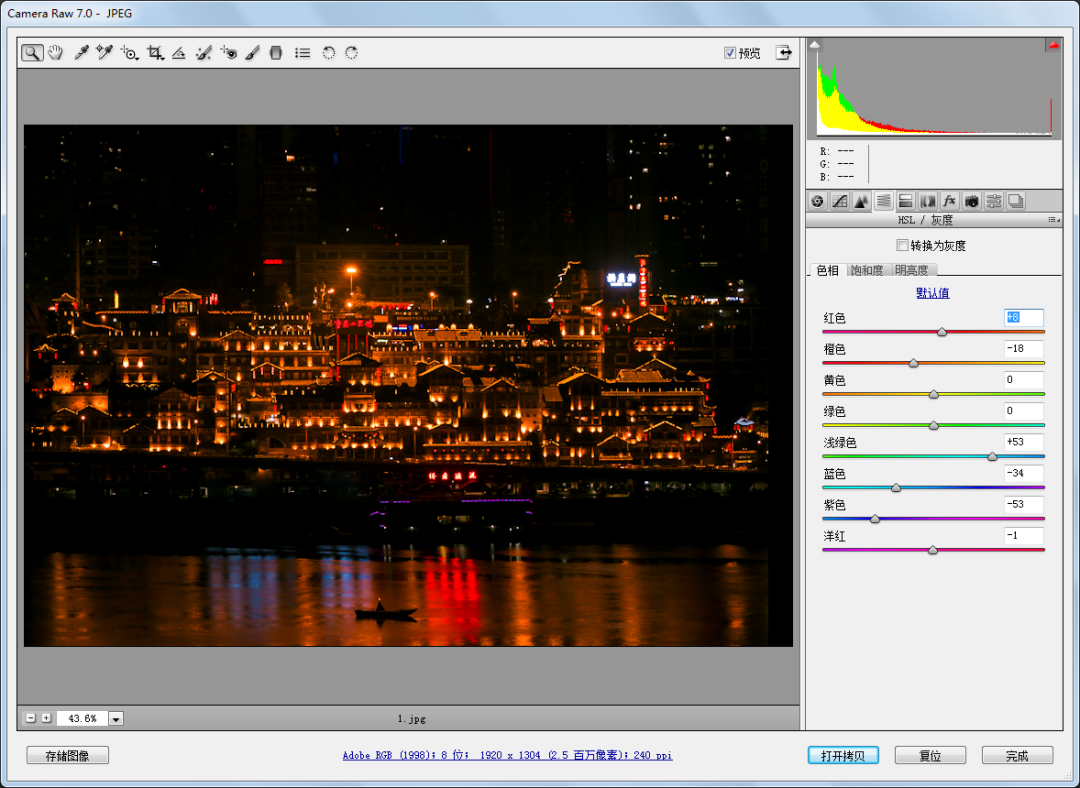Open the HSL / Grayscale panel icon
Screen dimensions: 1080x788
883,201
